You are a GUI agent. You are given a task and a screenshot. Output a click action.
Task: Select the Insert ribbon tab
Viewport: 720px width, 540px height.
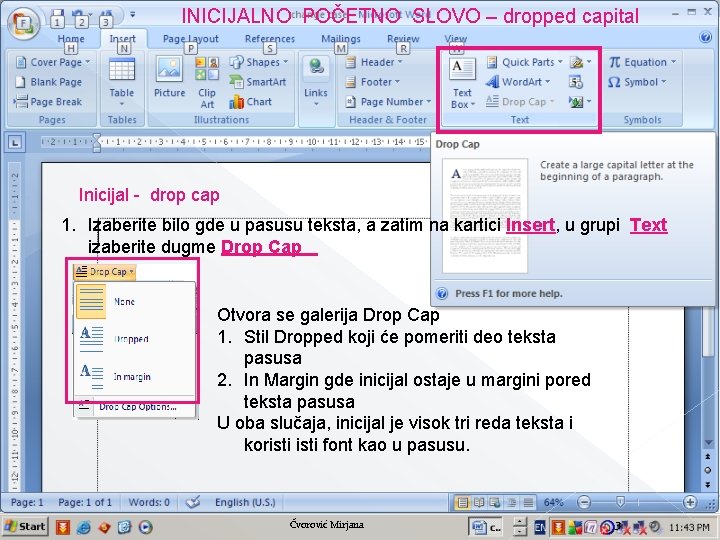(x=123, y=39)
